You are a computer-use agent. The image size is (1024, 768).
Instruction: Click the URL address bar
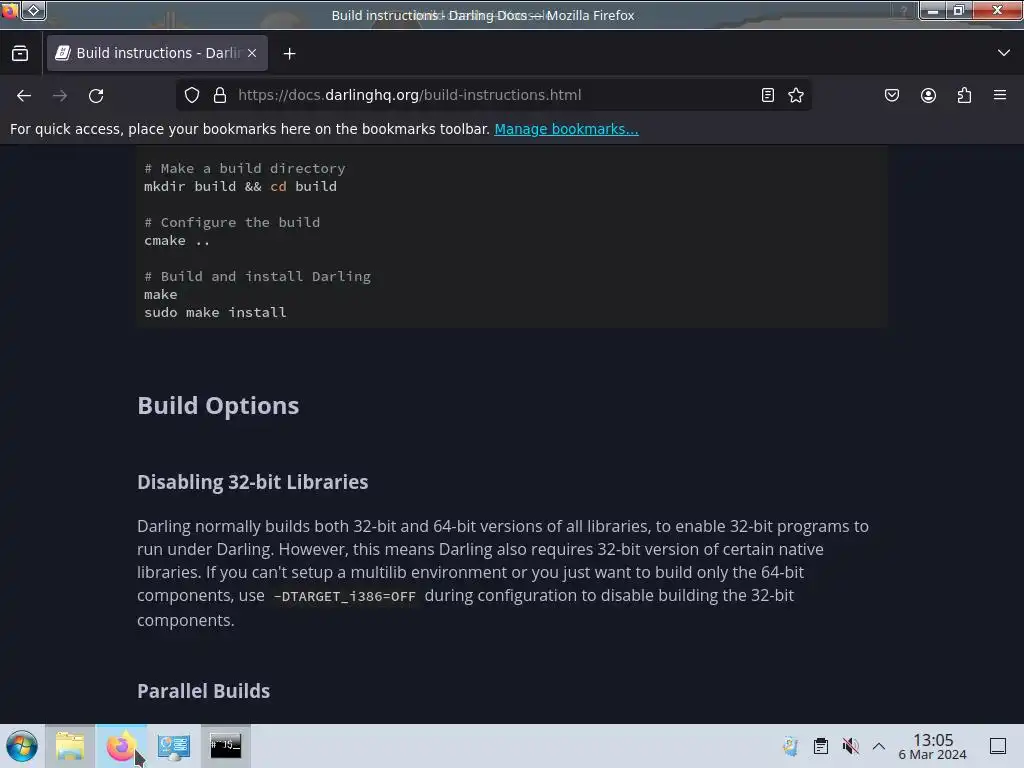pos(493,95)
